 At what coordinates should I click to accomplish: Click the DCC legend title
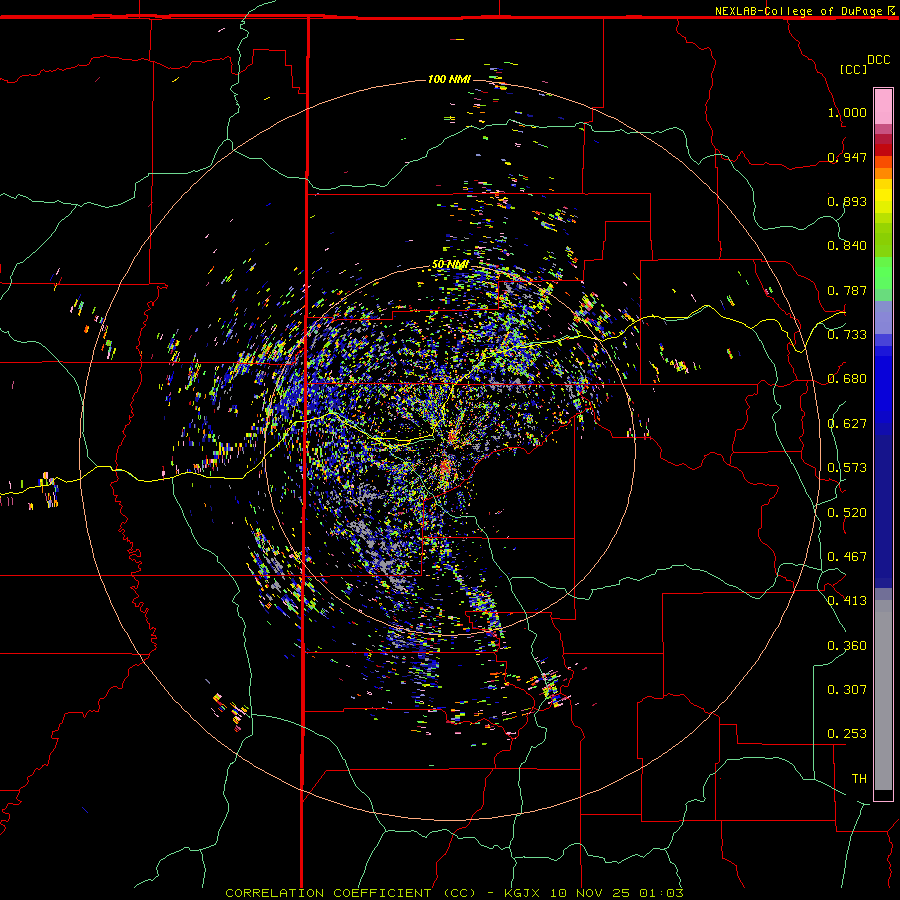tap(878, 60)
